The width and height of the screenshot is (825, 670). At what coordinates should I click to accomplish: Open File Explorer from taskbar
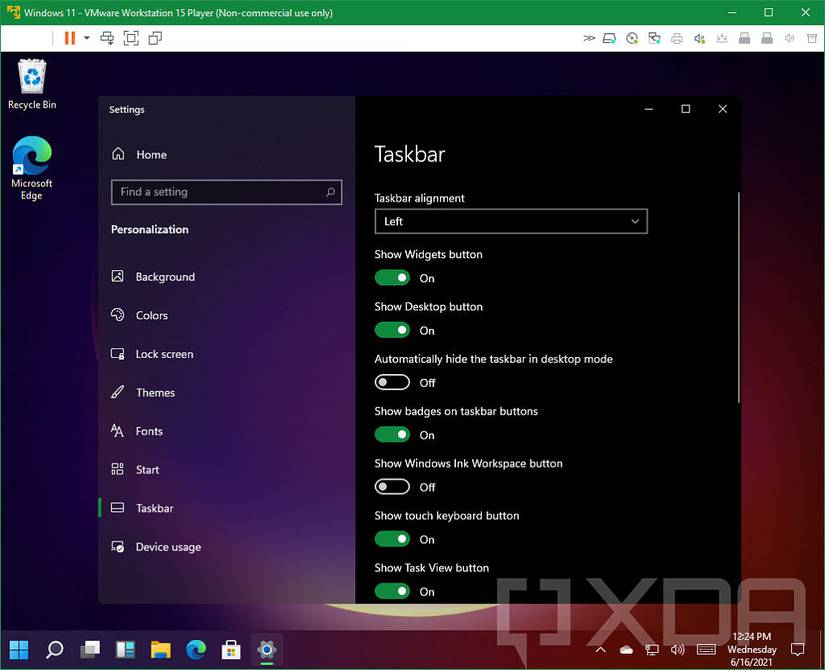click(160, 650)
